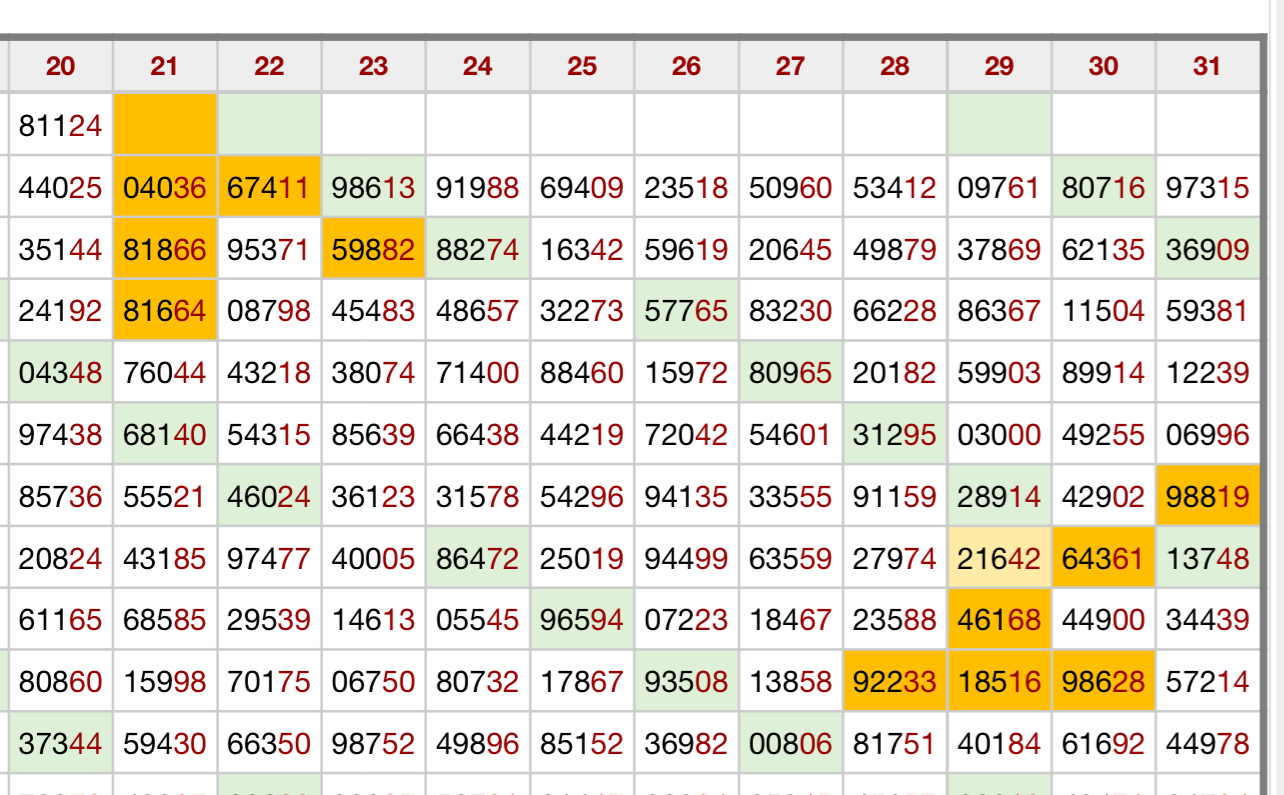Select column header 25
Image resolution: width=1284 pixels, height=795 pixels.
pos(582,66)
